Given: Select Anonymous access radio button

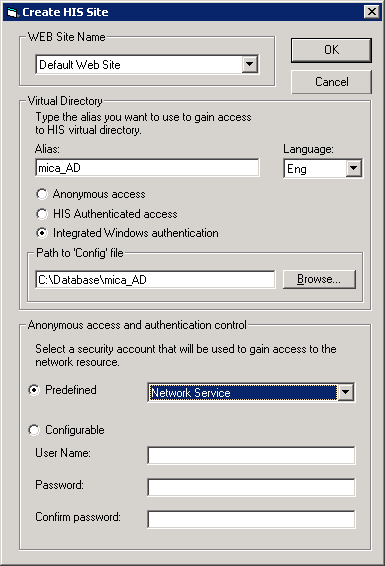Looking at the screenshot, I should (x=42, y=194).
